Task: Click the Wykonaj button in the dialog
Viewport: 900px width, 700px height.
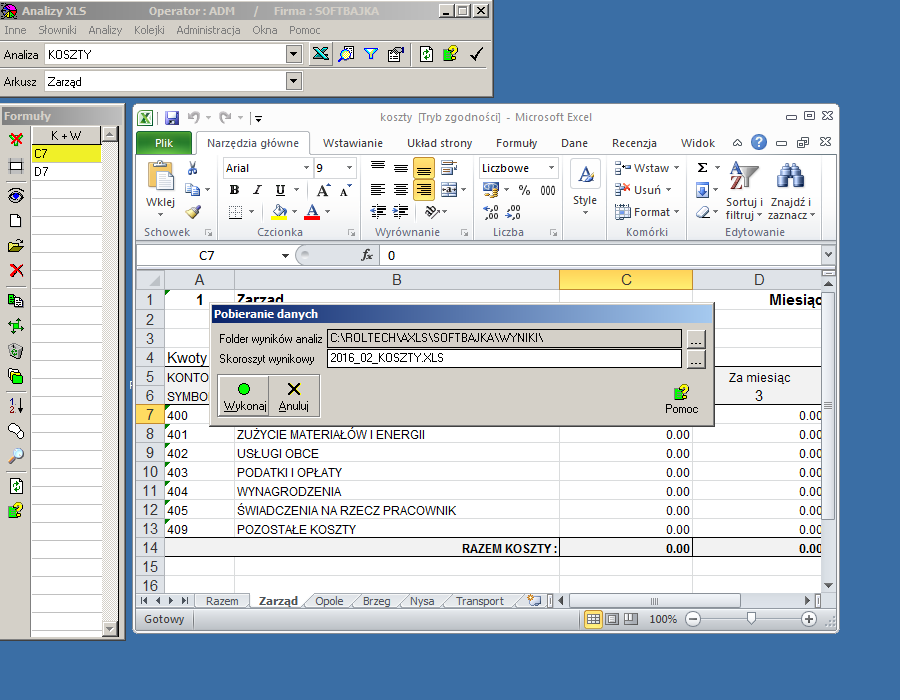Action: coord(244,396)
